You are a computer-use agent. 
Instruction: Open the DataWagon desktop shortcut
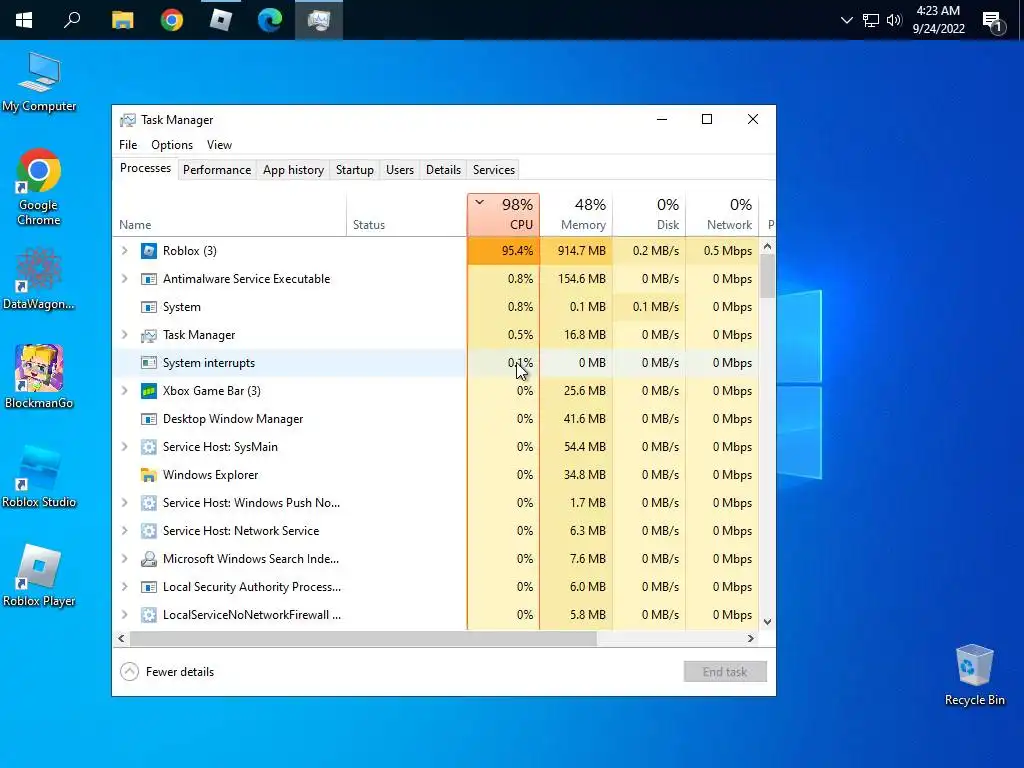(39, 280)
